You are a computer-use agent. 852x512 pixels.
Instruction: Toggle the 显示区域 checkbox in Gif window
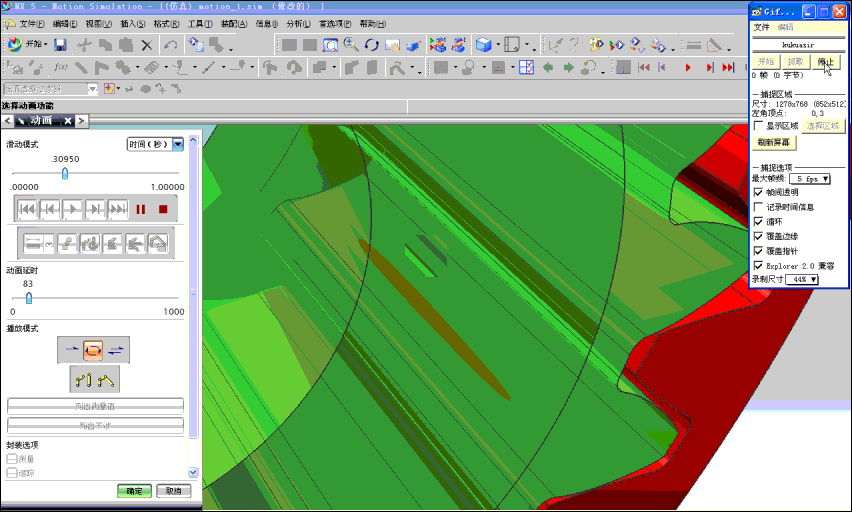click(x=759, y=126)
